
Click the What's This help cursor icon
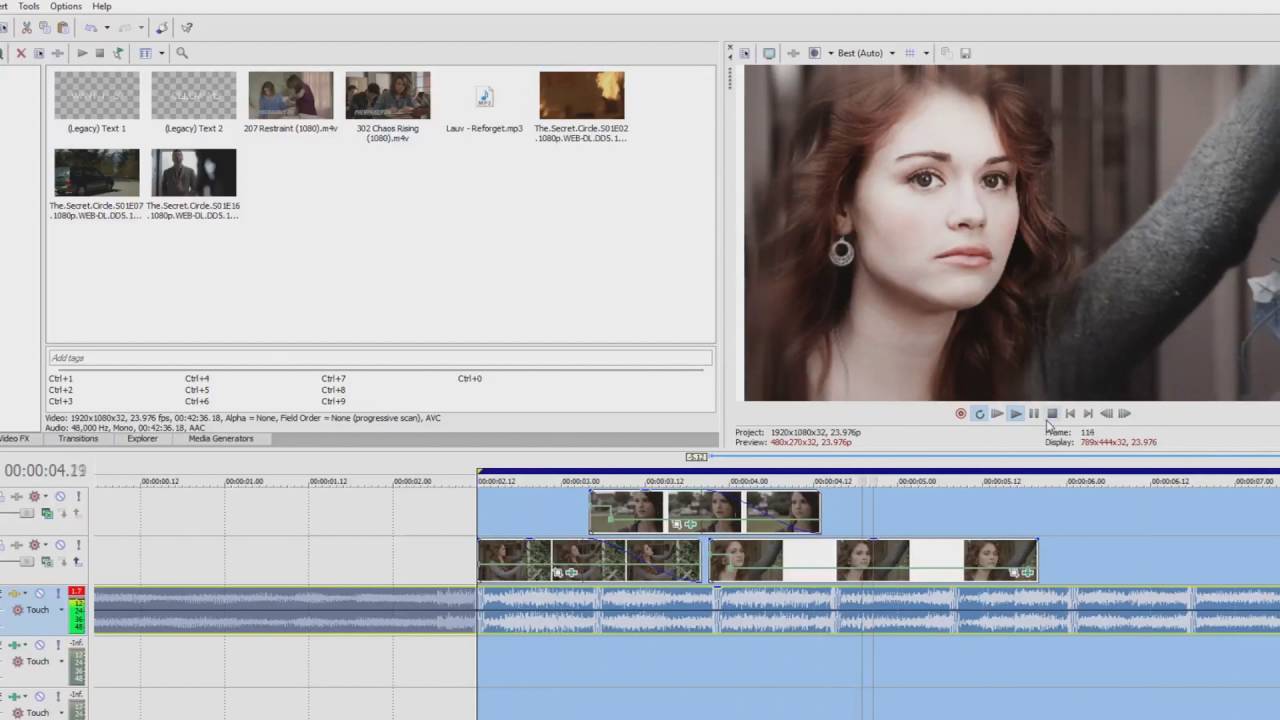tap(187, 27)
